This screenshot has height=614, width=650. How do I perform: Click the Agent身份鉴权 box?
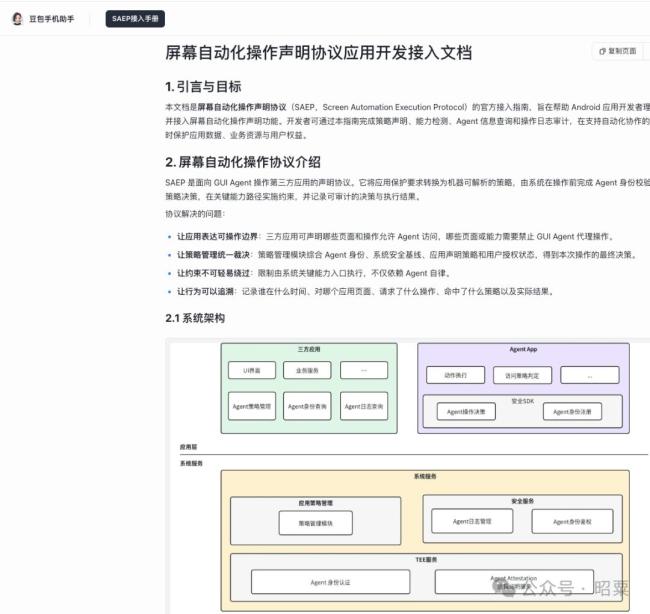tap(572, 521)
